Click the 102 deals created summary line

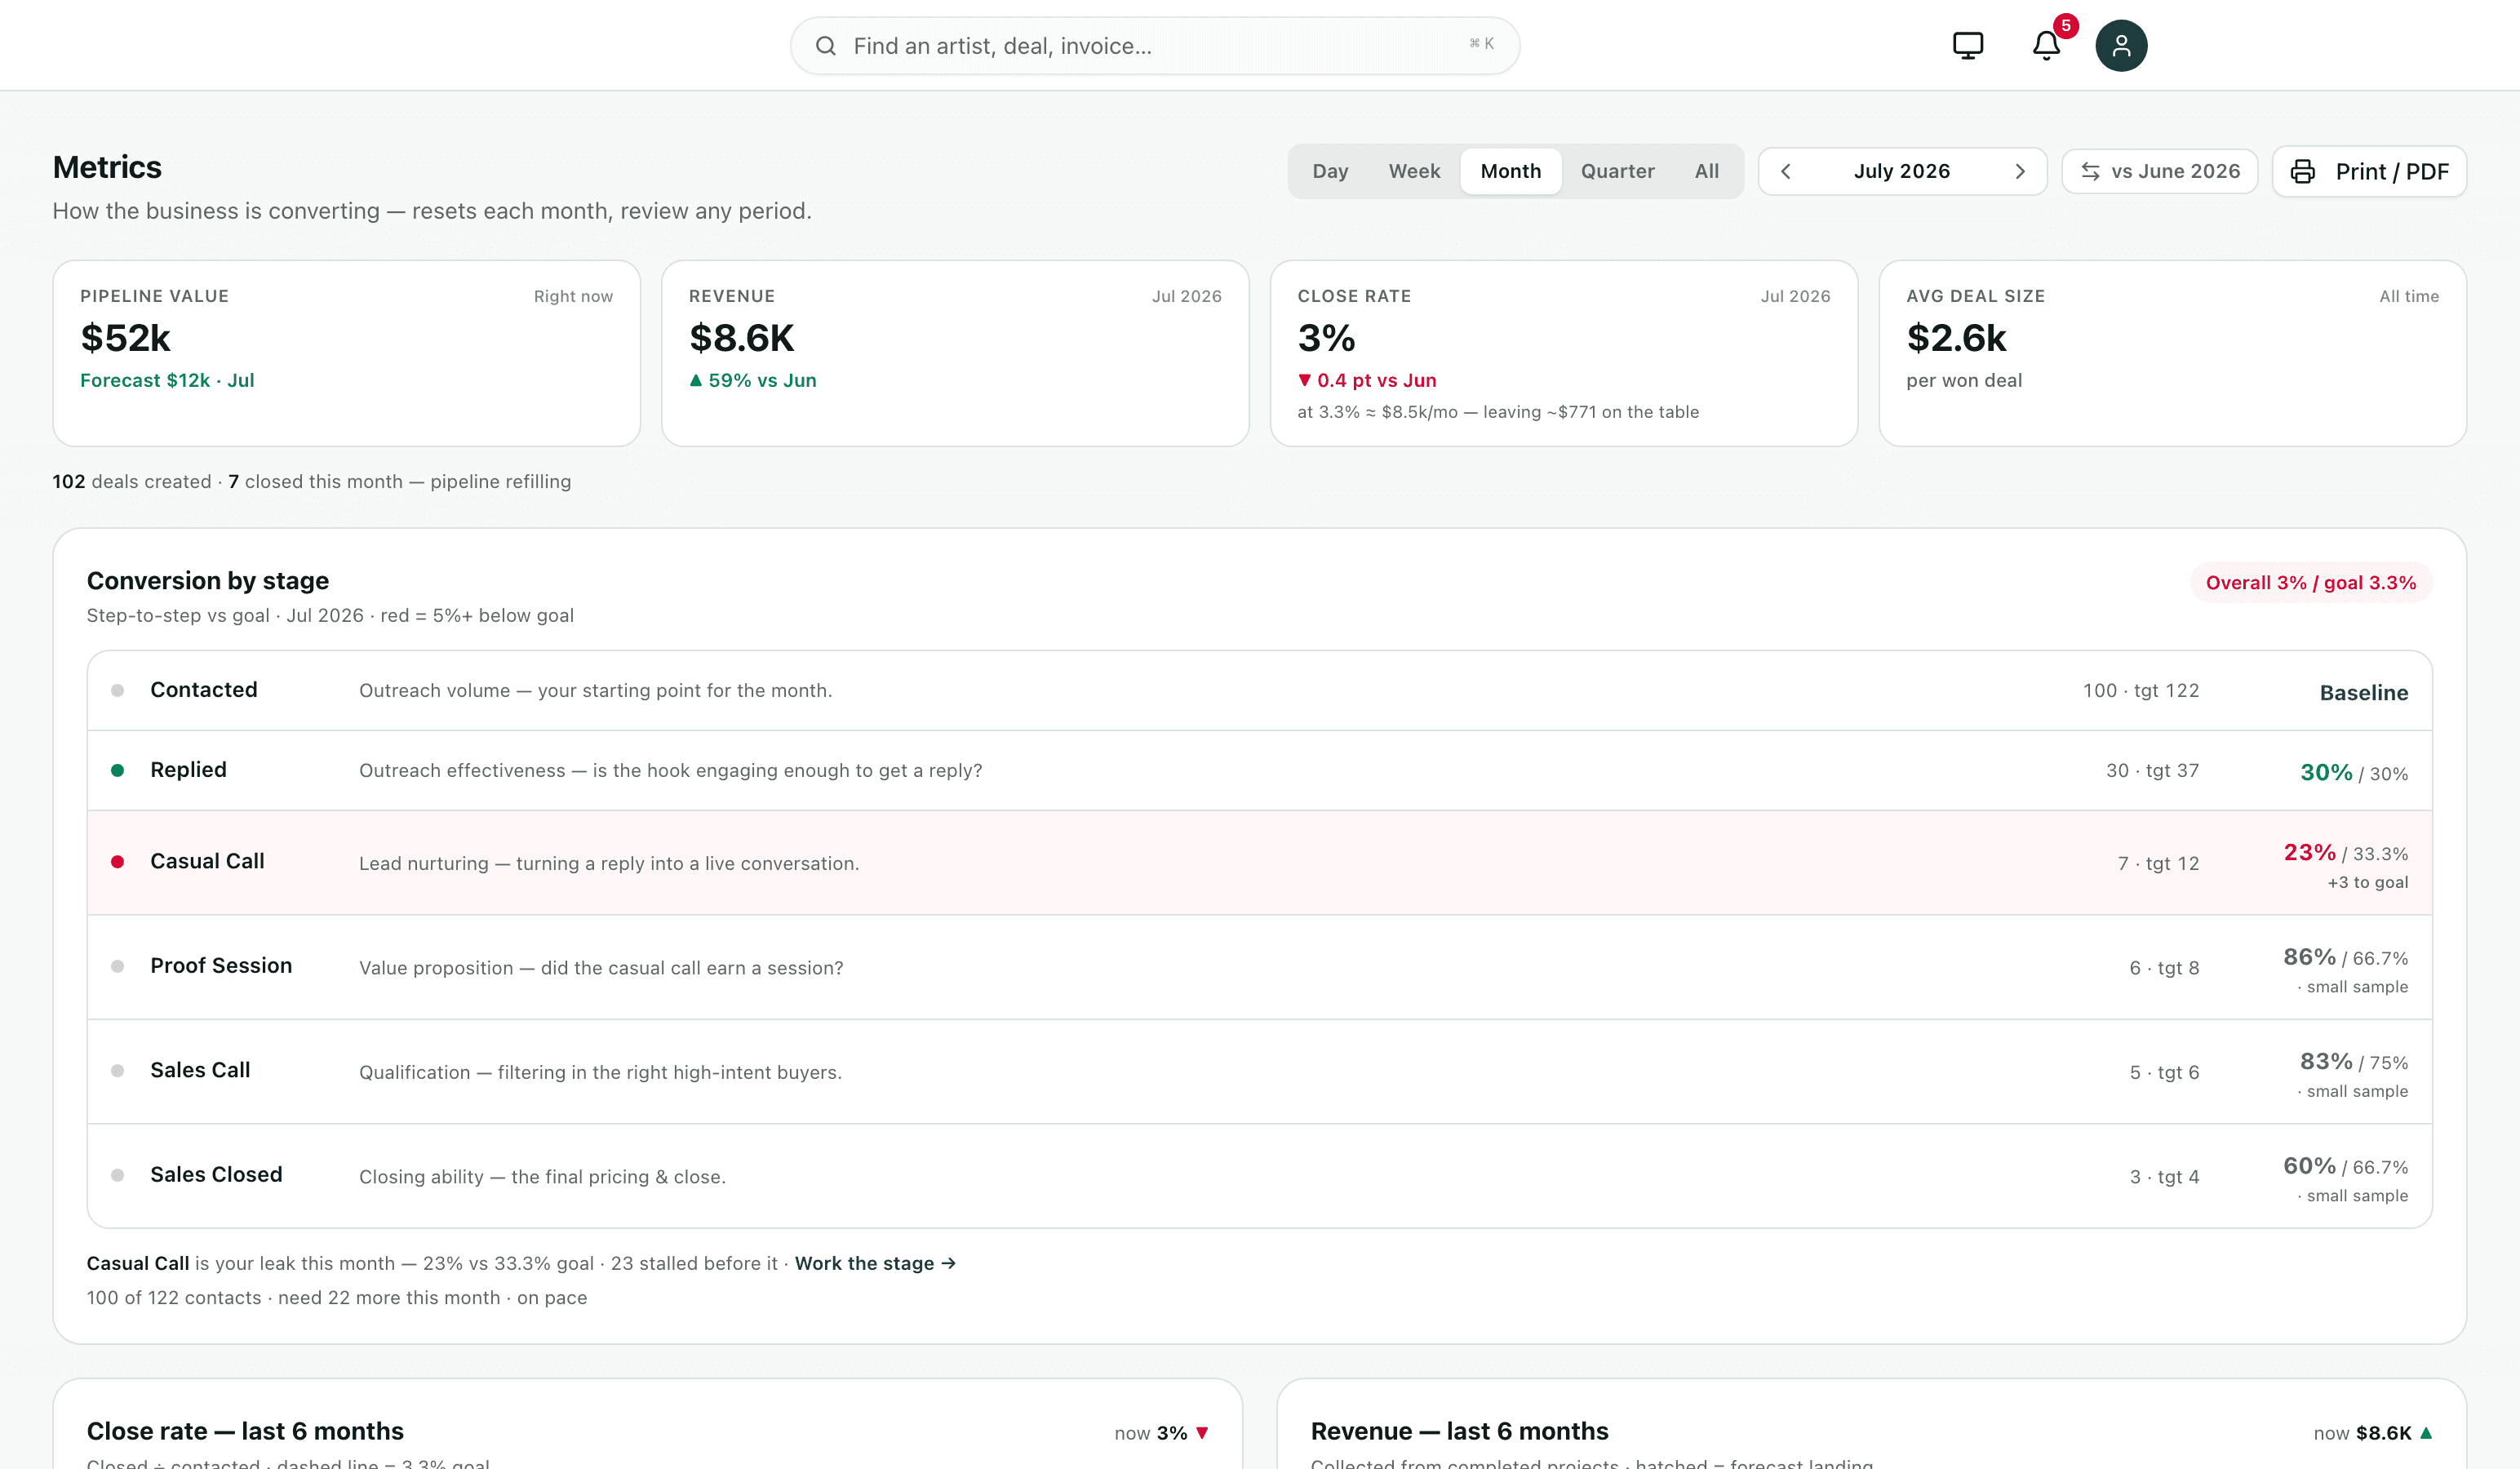[312, 482]
